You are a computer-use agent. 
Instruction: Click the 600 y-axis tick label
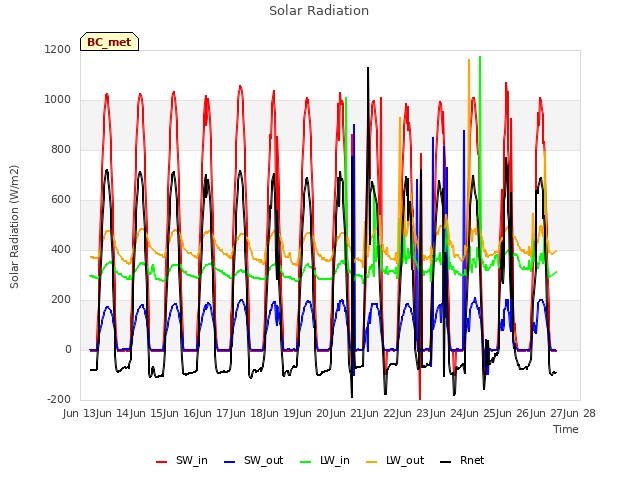(61, 200)
